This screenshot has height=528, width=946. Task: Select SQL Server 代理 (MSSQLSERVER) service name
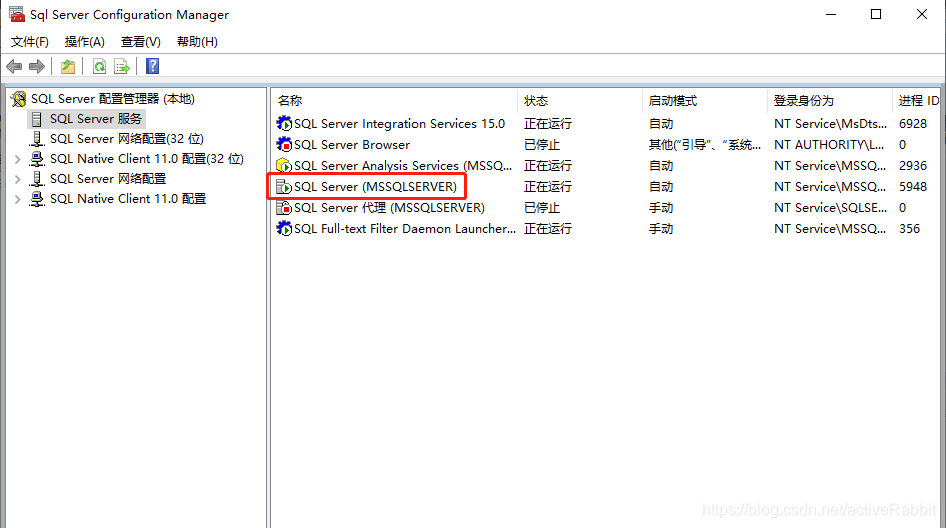pyautogui.click(x=389, y=208)
